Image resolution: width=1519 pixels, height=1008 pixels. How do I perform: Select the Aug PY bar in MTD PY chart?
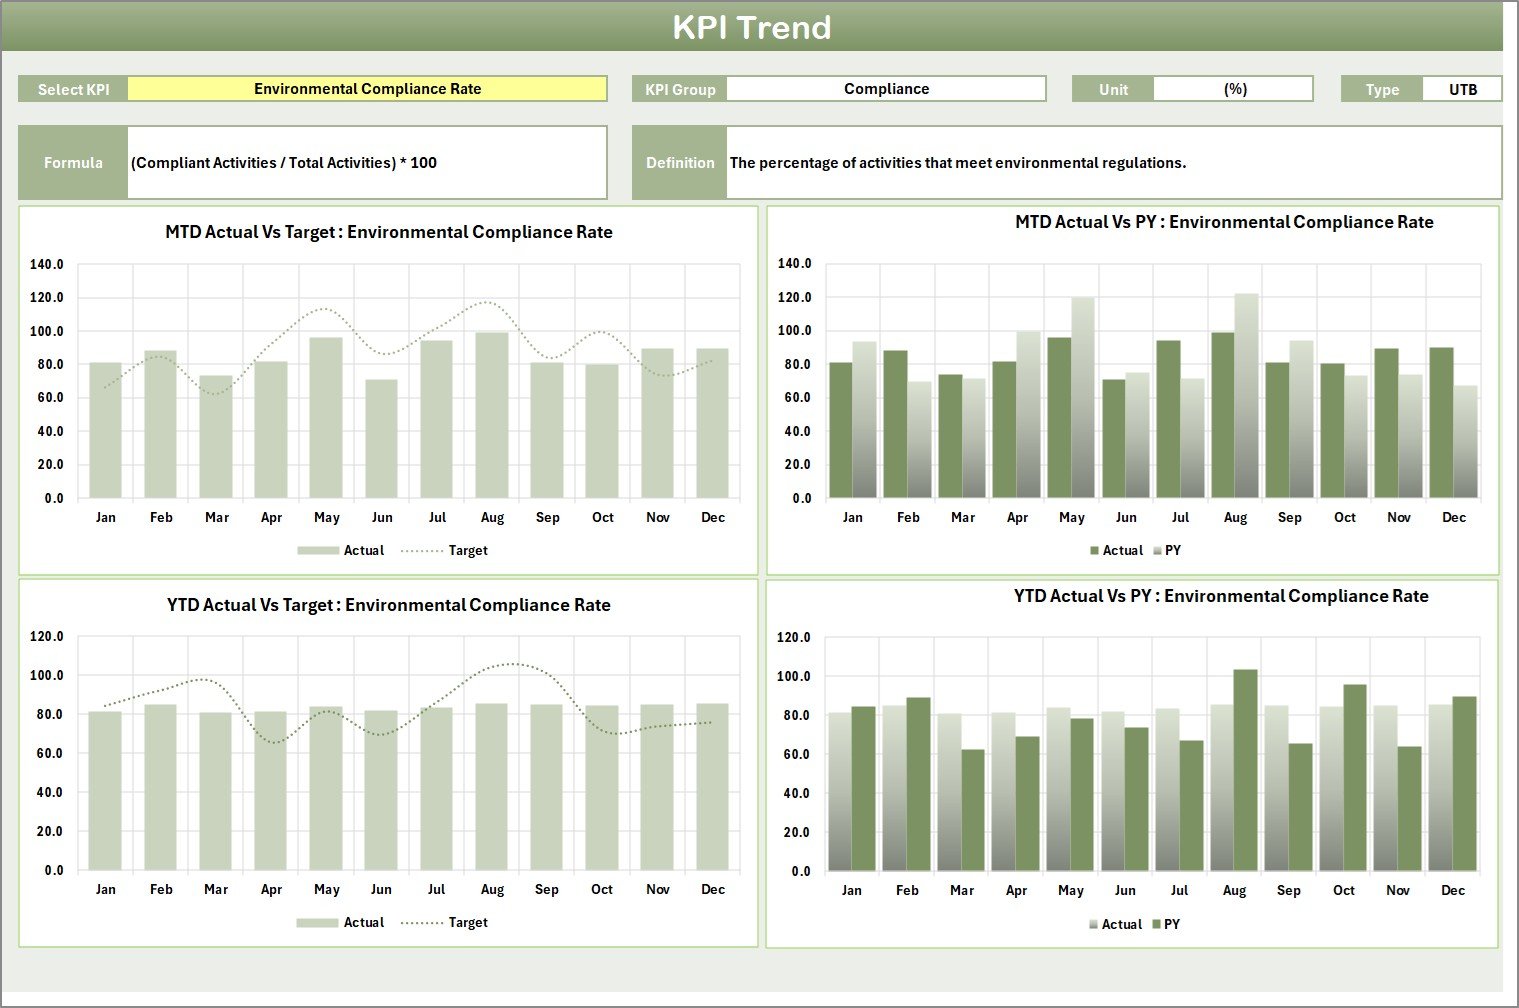click(x=1246, y=396)
